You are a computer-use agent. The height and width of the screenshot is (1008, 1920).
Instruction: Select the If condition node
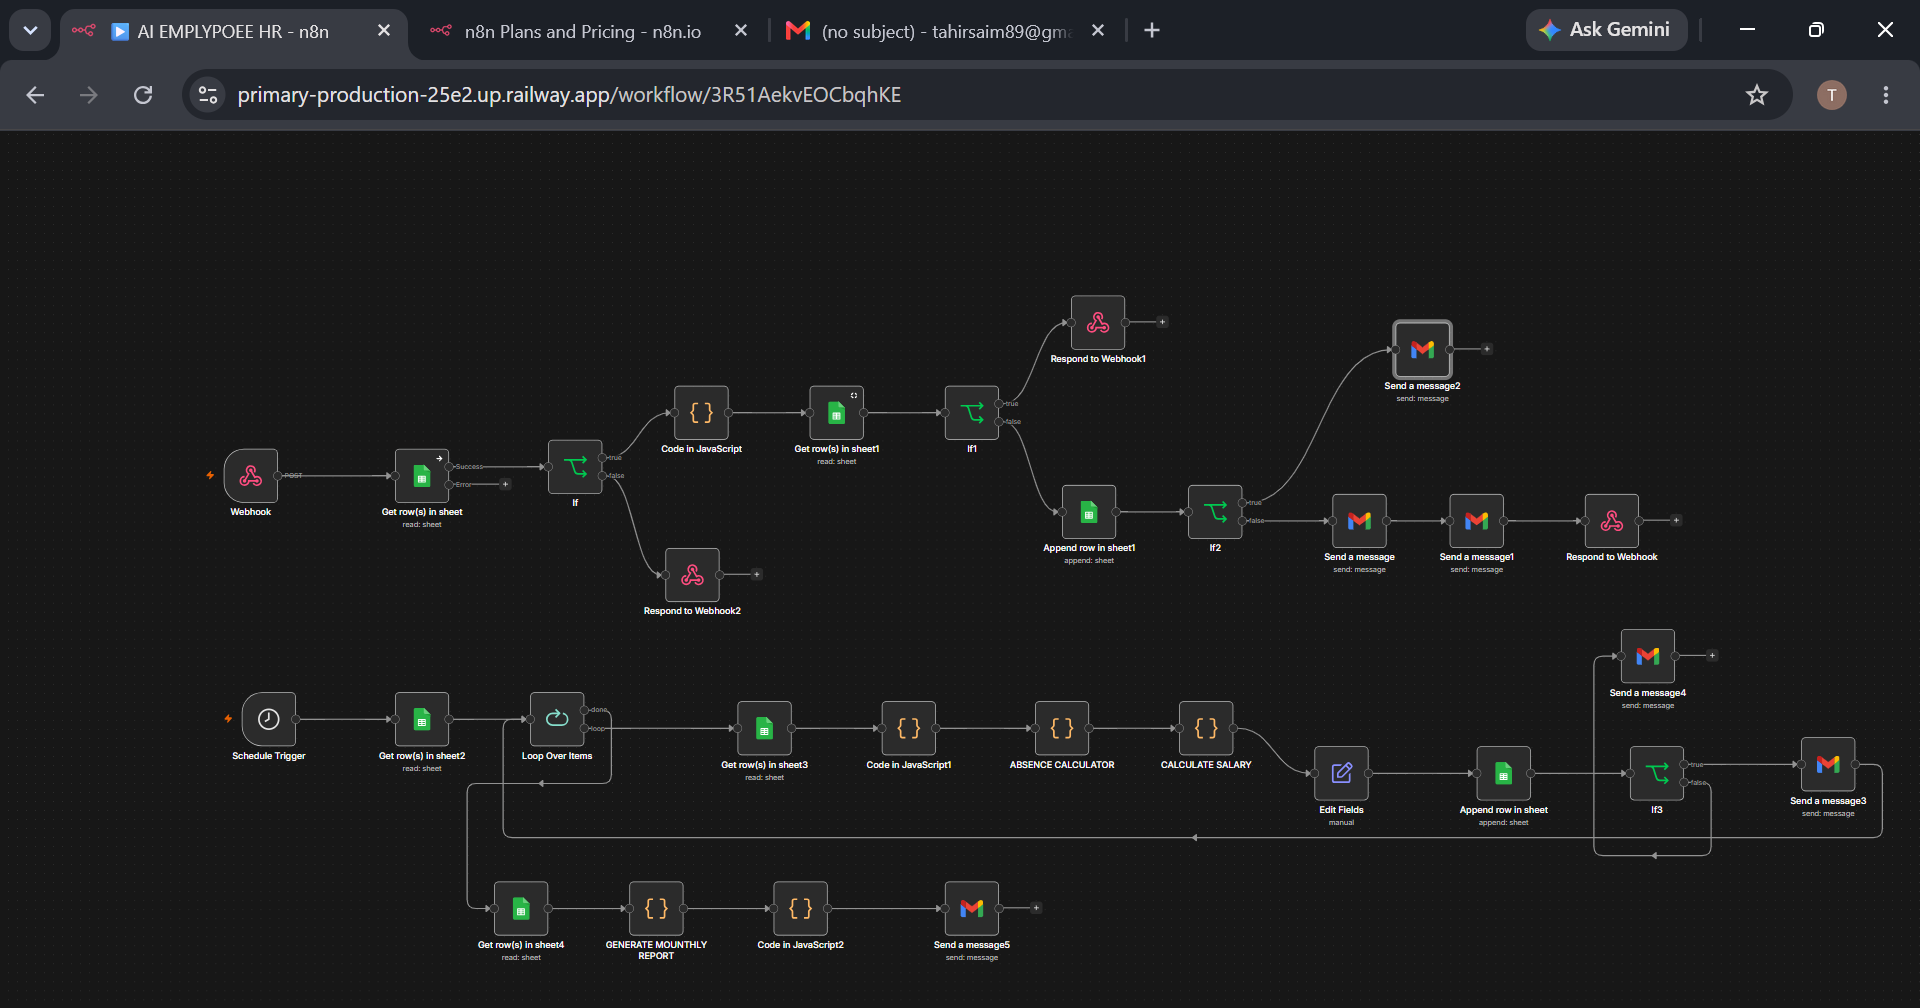tap(575, 466)
